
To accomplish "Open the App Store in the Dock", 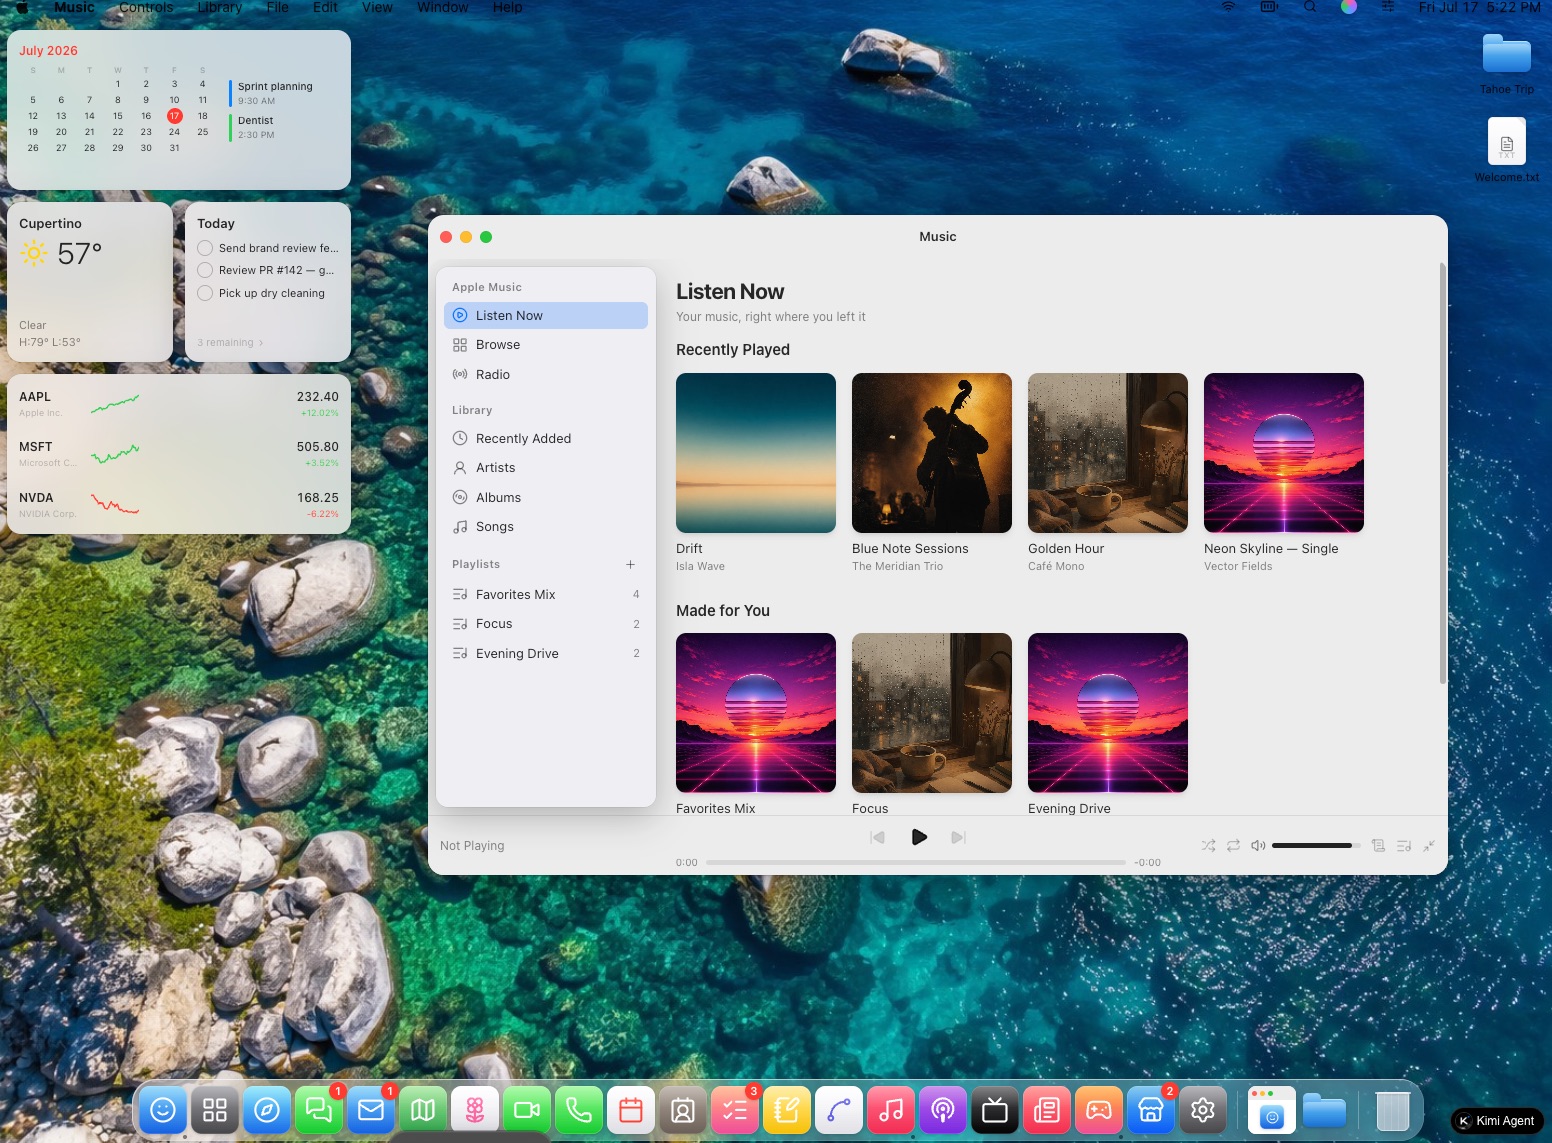I will pyautogui.click(x=1151, y=1110).
